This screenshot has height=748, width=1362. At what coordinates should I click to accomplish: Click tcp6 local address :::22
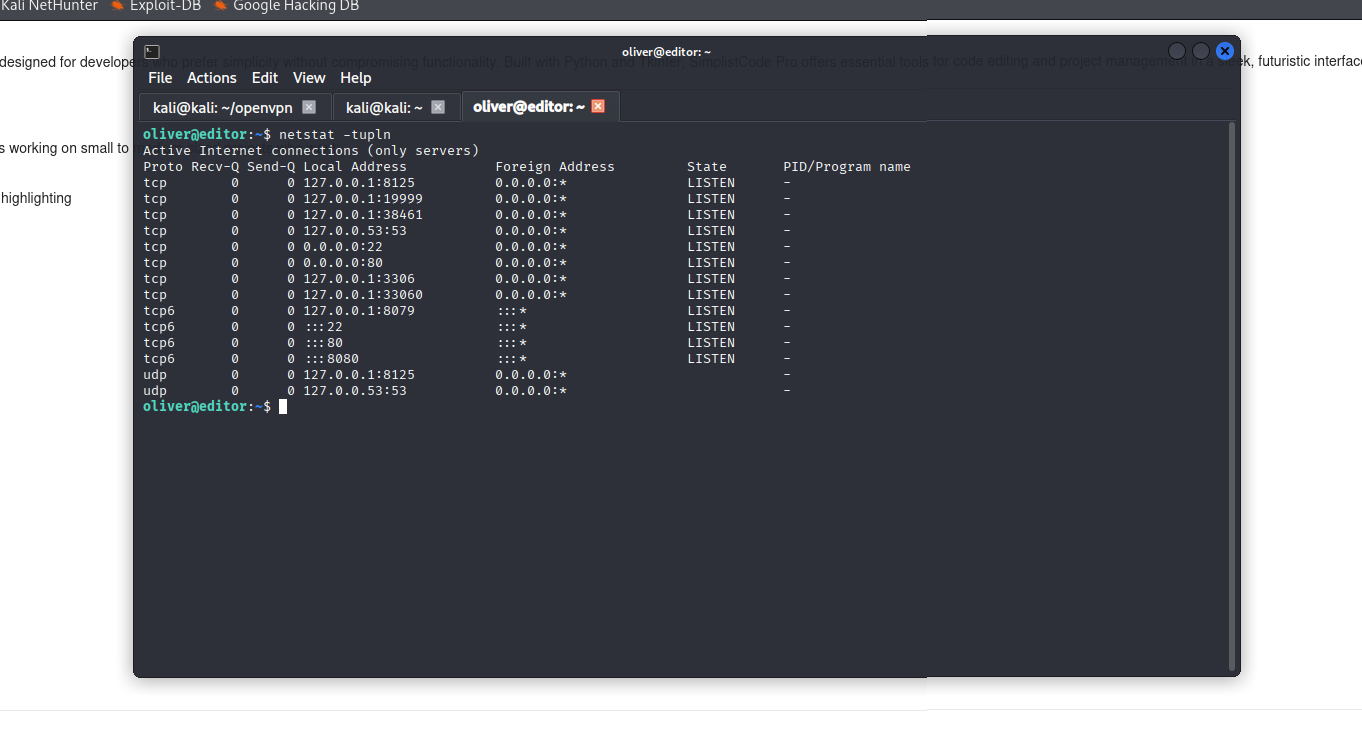point(323,327)
